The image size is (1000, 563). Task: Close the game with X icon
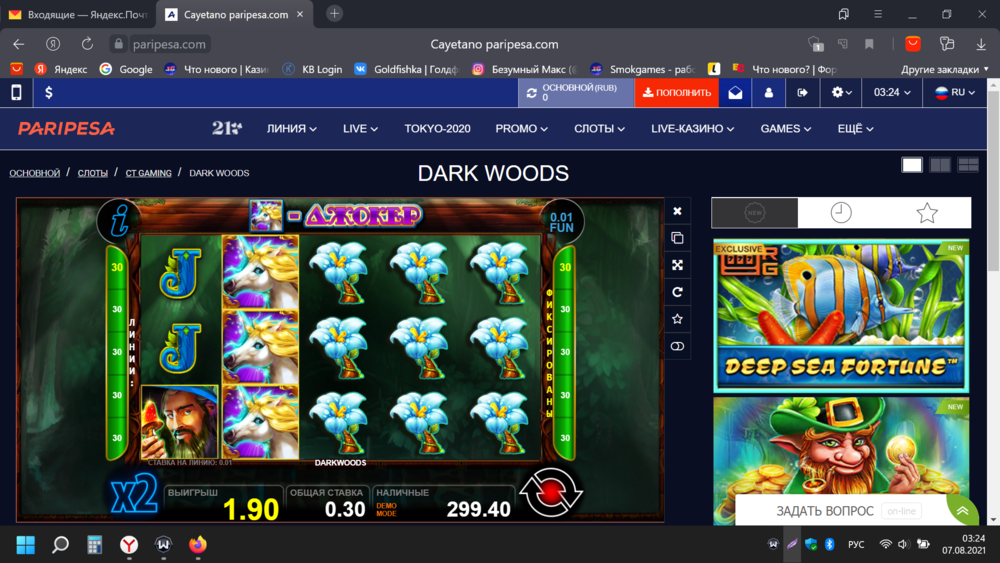coord(677,211)
